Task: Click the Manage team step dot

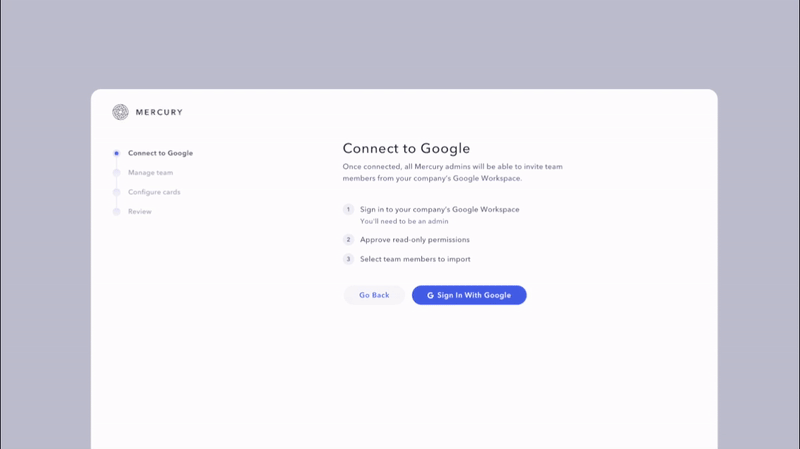Action: tap(117, 173)
